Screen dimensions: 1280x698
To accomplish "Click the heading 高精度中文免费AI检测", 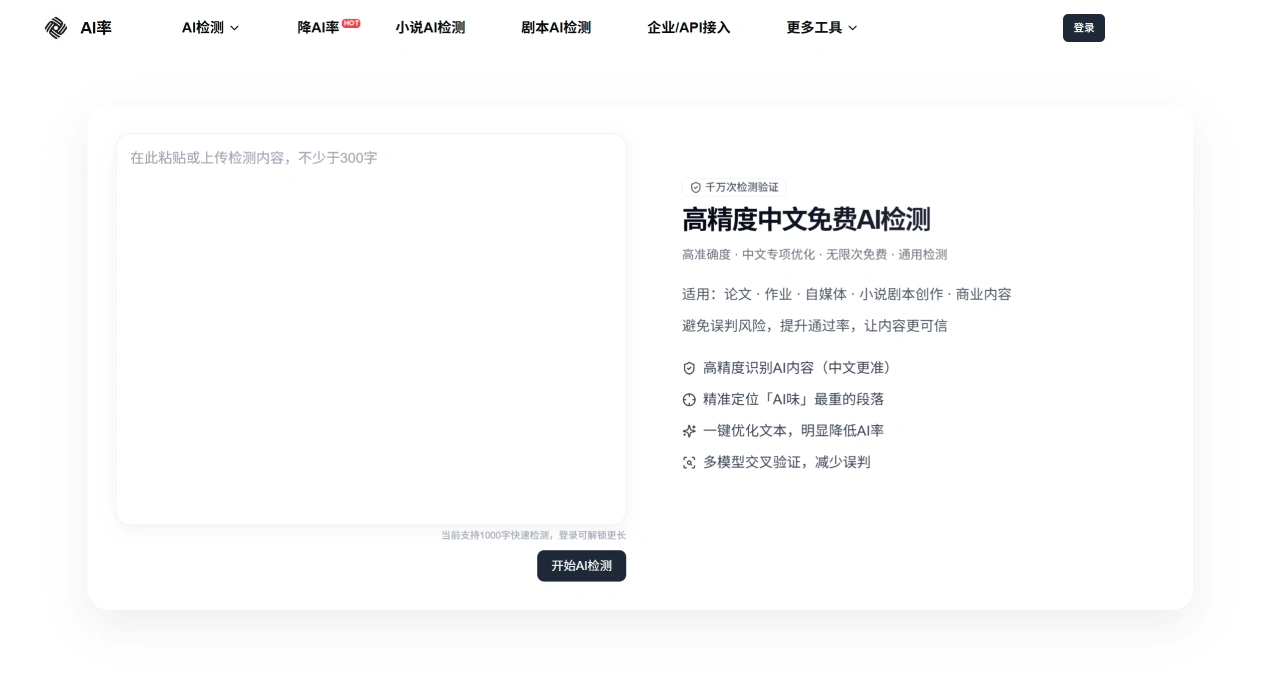I will point(806,220).
